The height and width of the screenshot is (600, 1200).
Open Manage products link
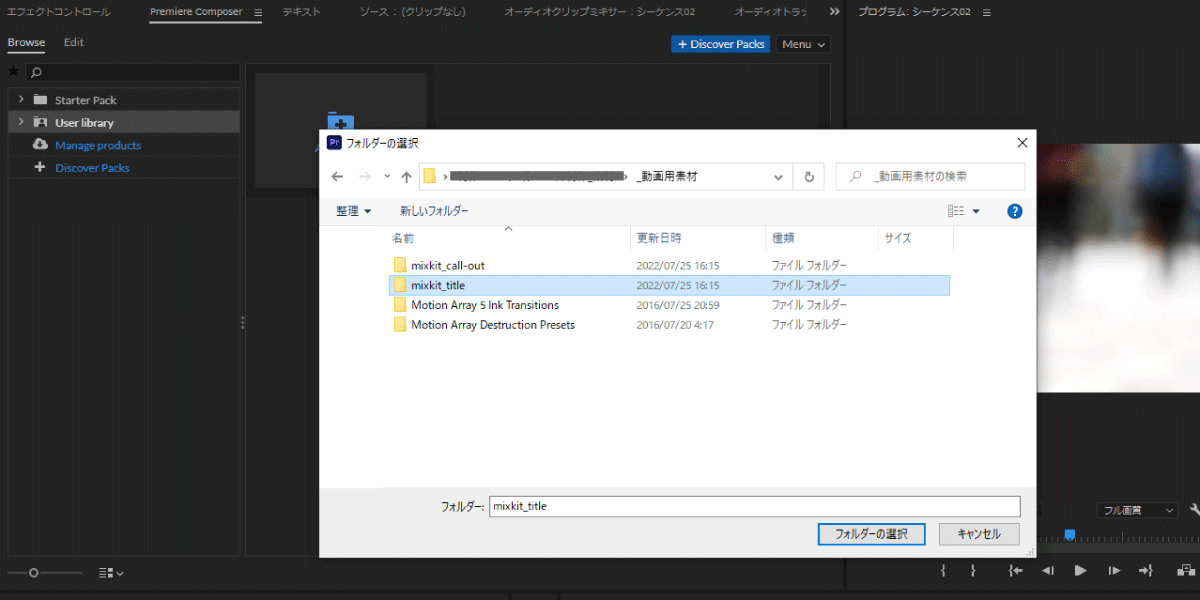(98, 145)
